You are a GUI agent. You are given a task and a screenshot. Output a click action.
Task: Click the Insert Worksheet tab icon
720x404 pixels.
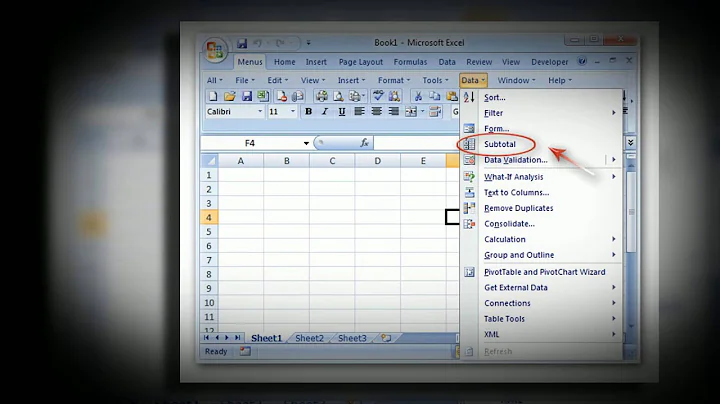[386, 338]
